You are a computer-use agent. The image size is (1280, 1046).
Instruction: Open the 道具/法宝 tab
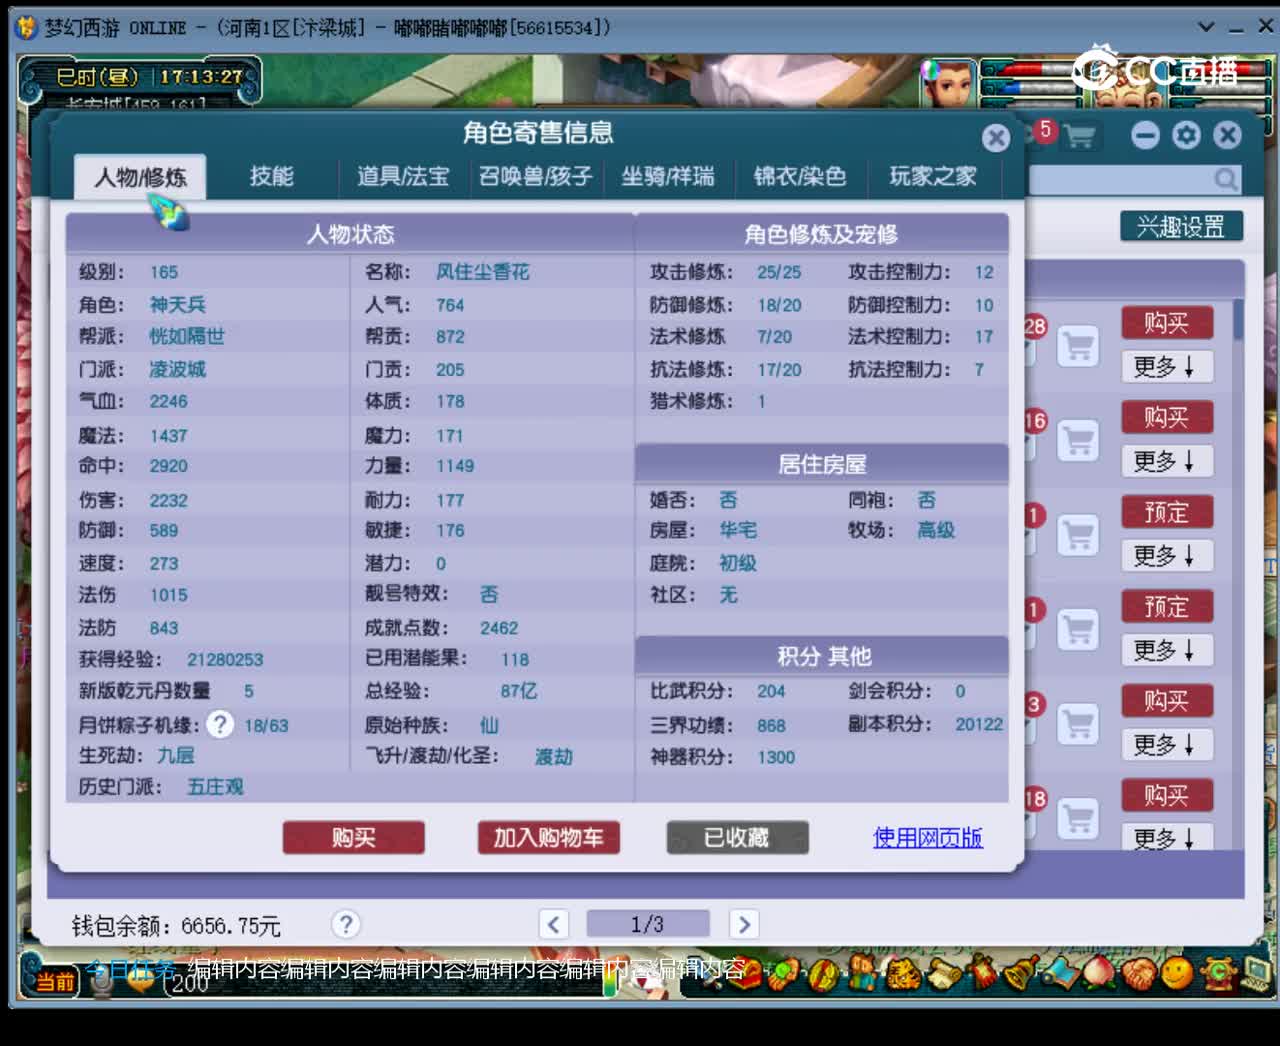403,177
